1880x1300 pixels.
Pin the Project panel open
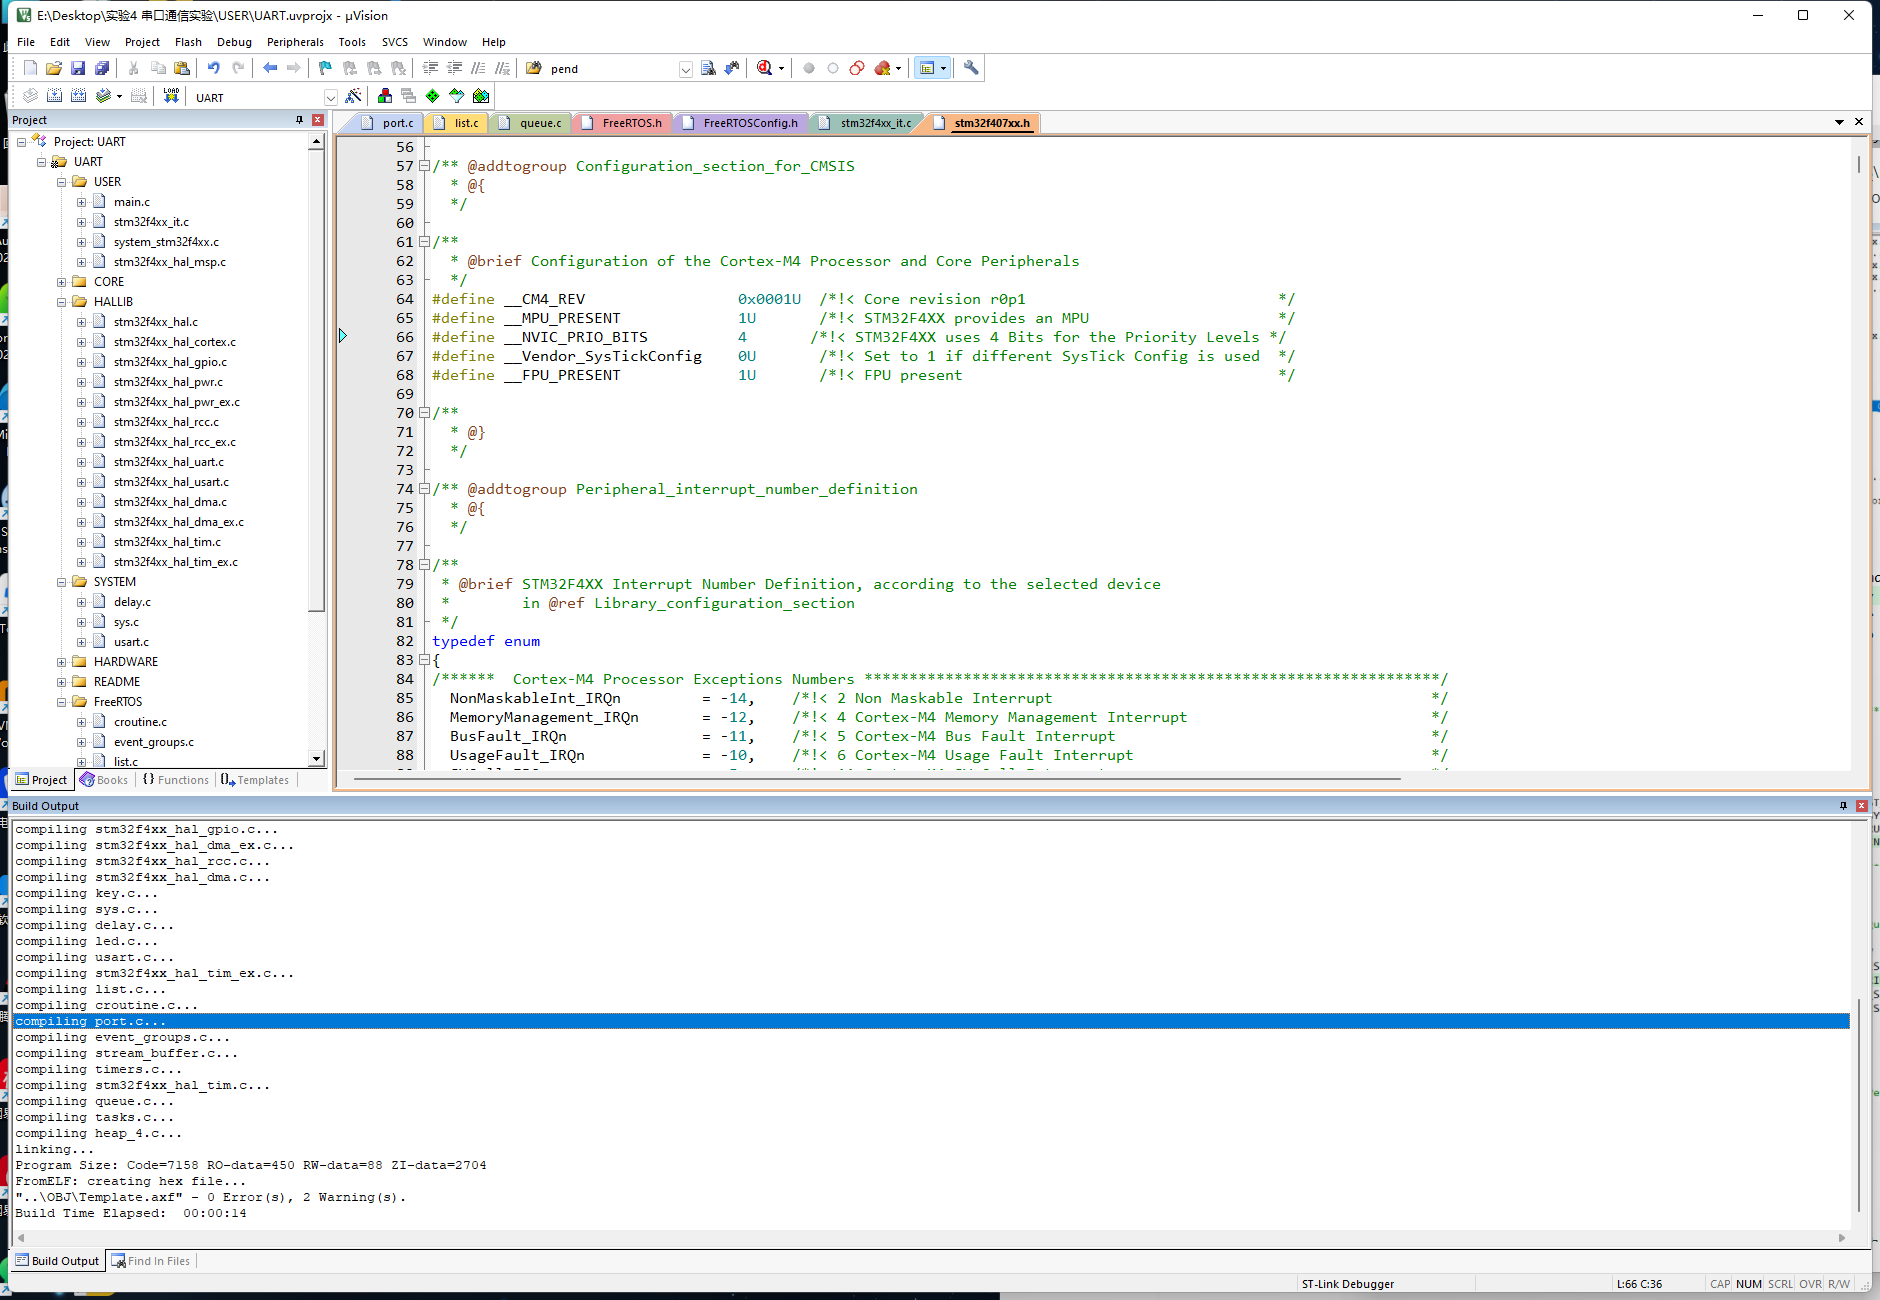coord(298,119)
